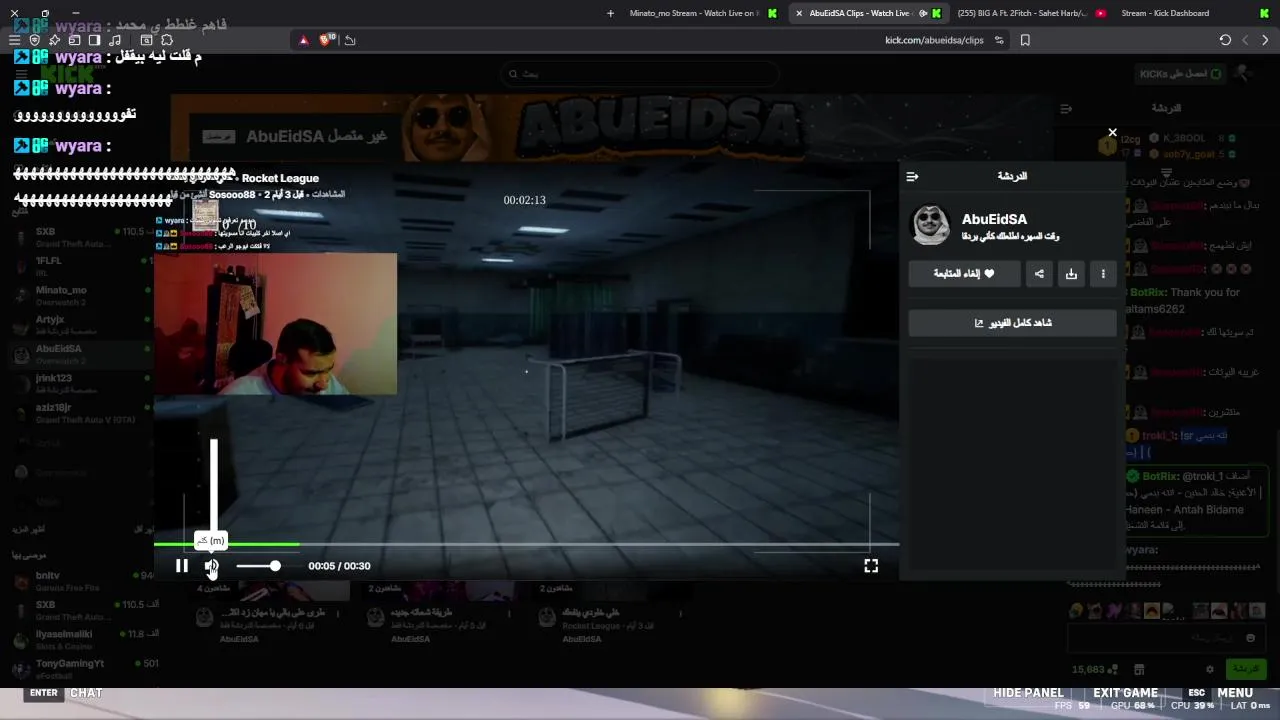Viewport: 1280px width, 720px height.
Task: Seek on the clip progress bar
Action: click(x=526, y=545)
